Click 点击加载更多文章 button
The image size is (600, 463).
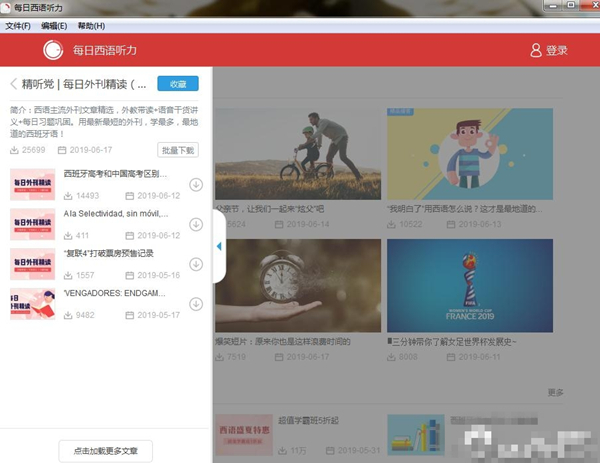click(106, 451)
